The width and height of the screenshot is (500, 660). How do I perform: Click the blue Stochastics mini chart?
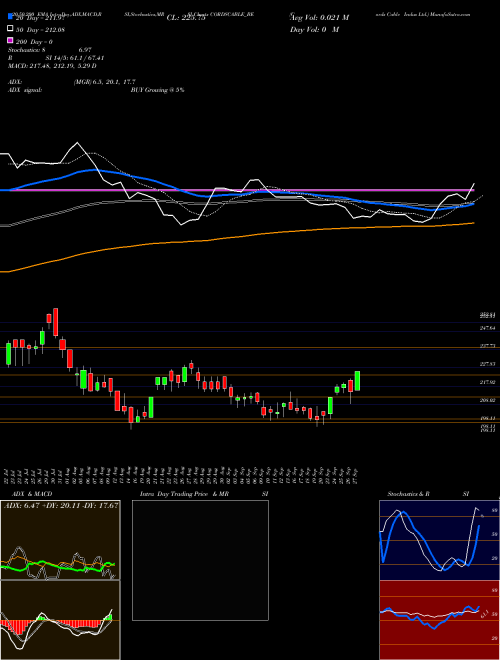[x=439, y=540]
